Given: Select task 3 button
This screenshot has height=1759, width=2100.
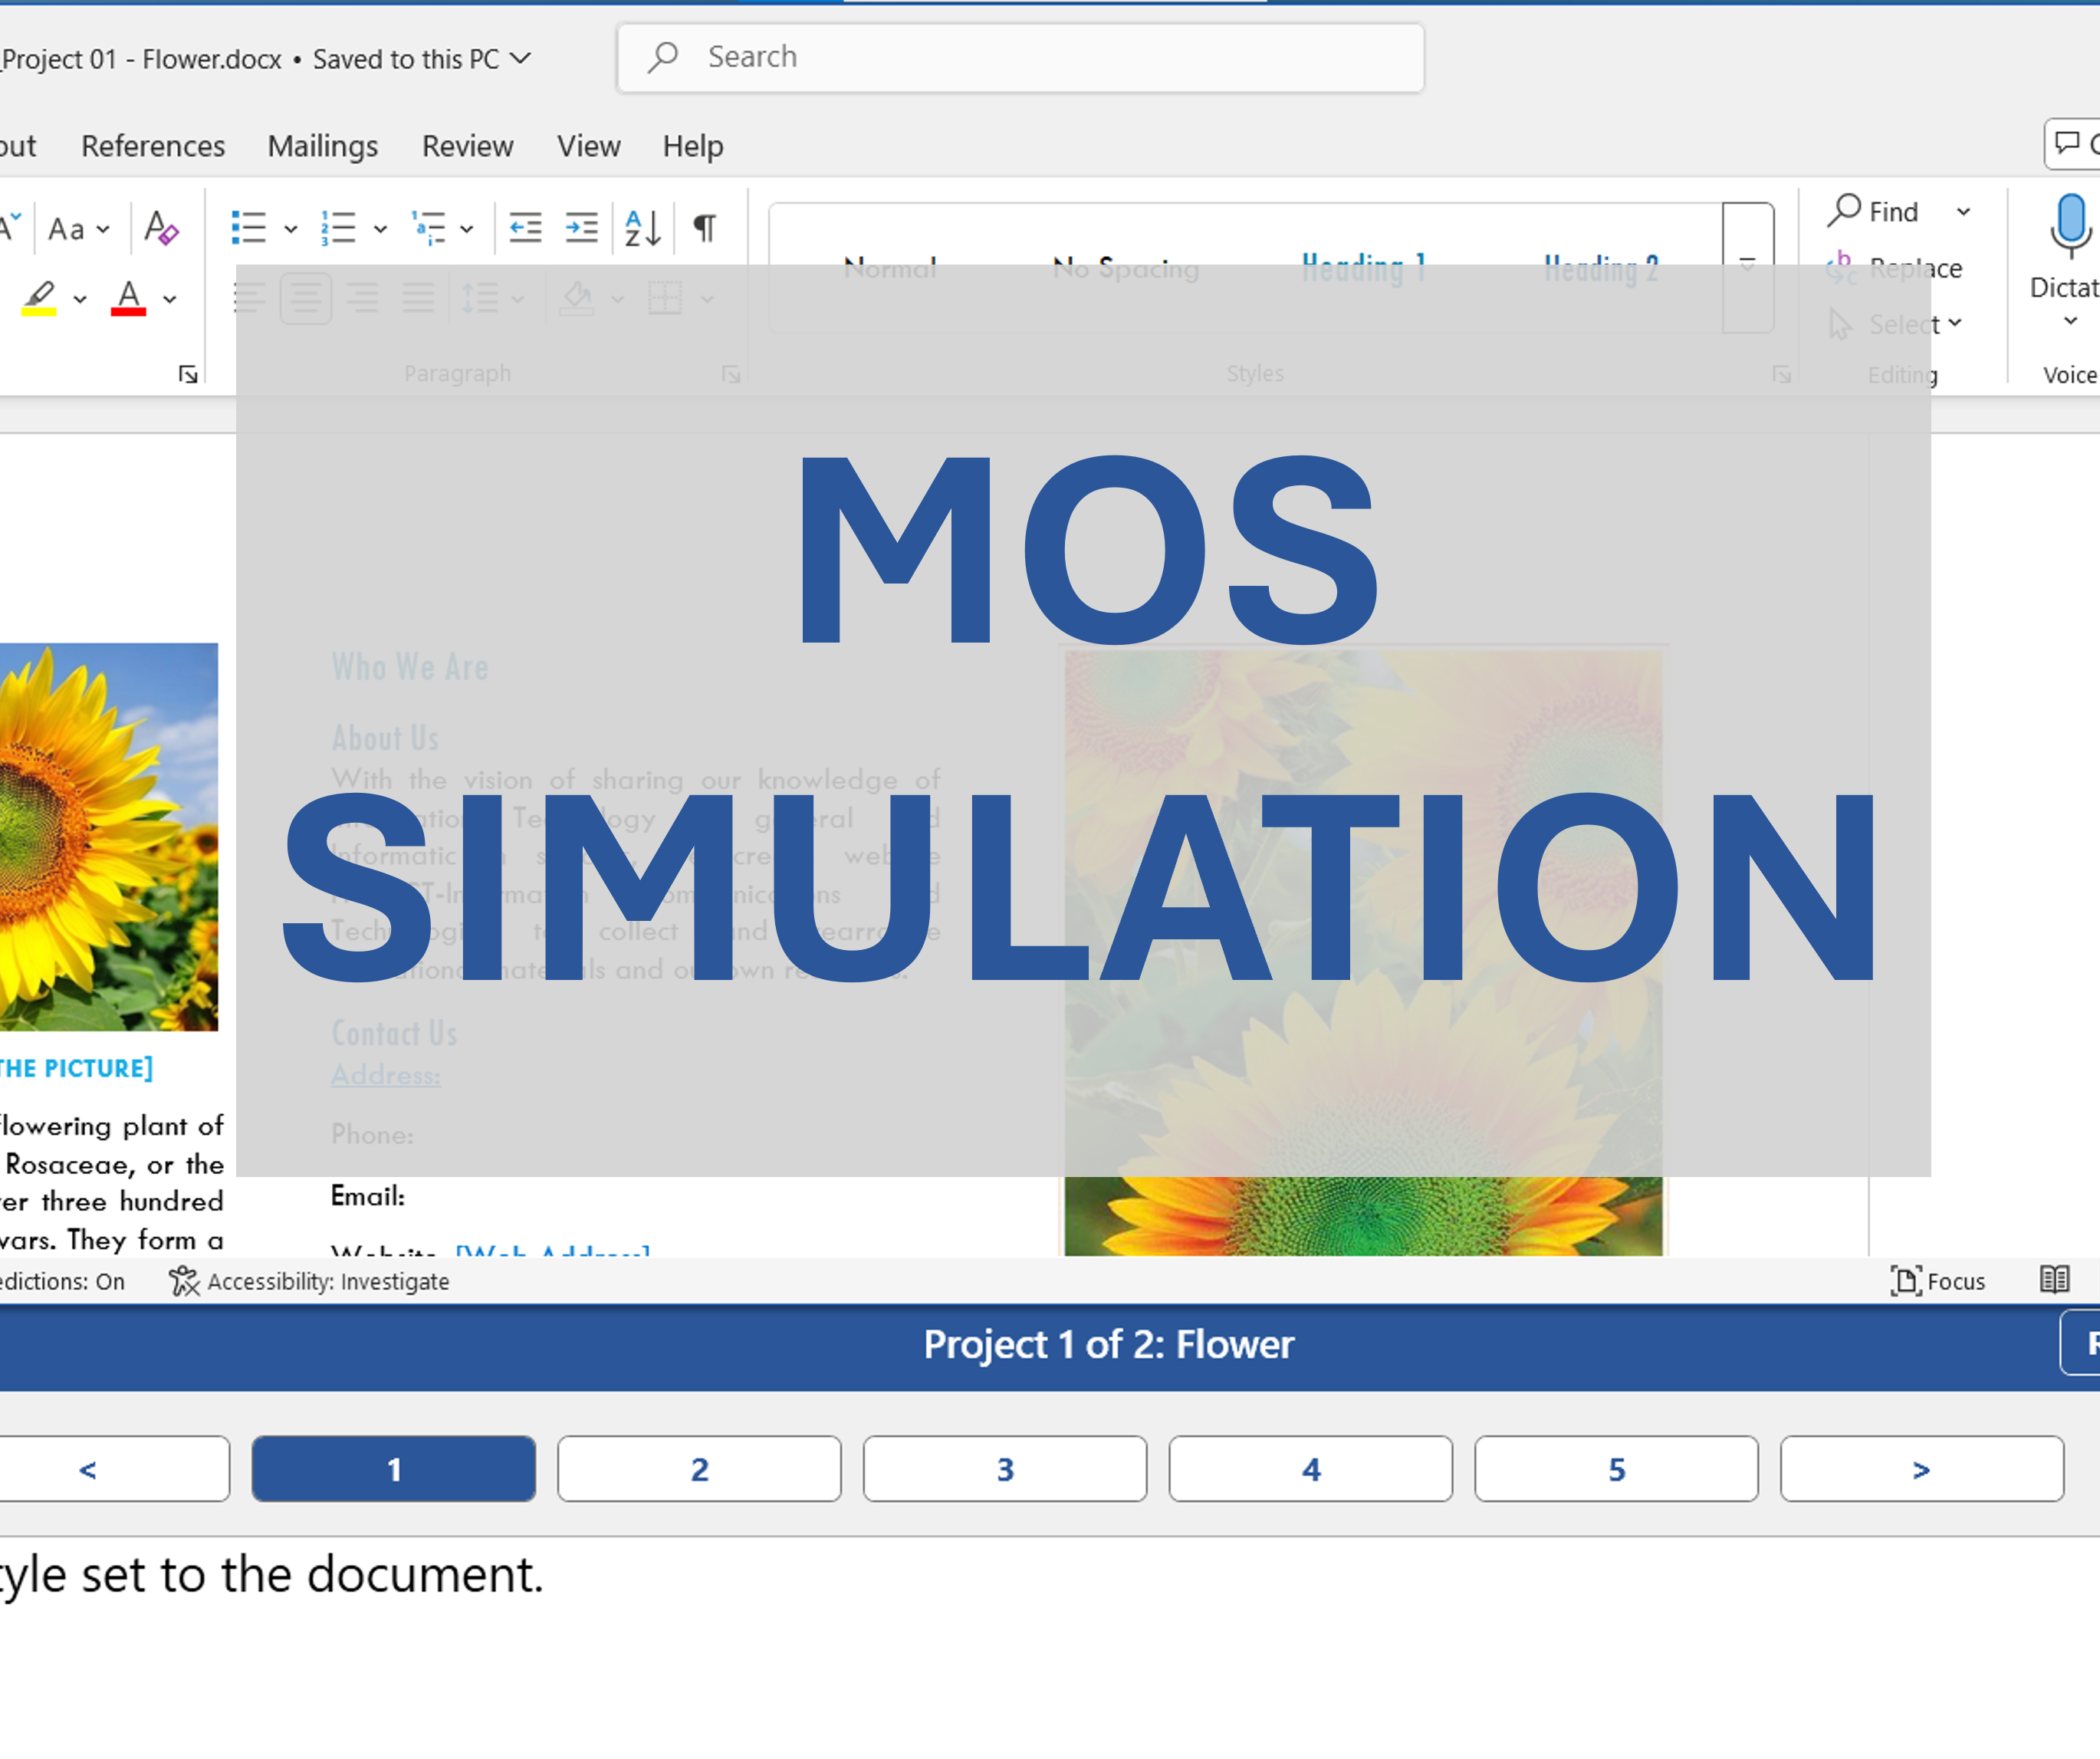Looking at the screenshot, I should point(1005,1469).
